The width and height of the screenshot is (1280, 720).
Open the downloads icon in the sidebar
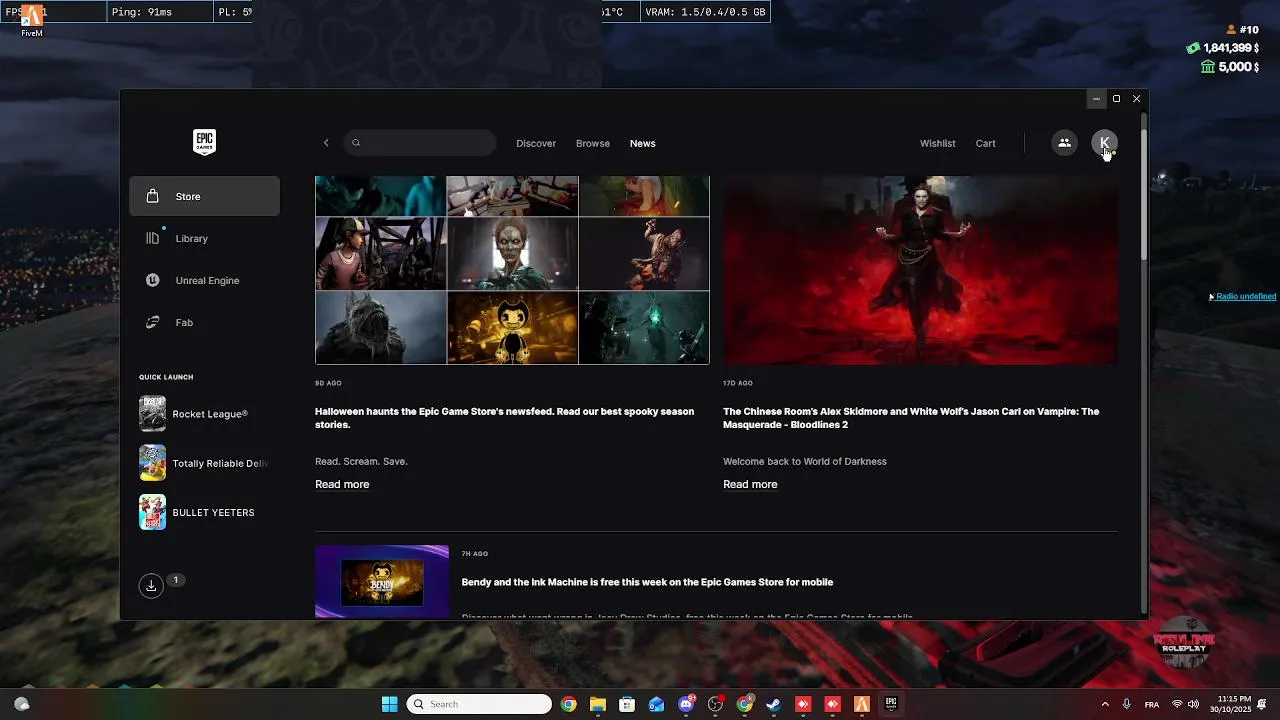coord(151,586)
